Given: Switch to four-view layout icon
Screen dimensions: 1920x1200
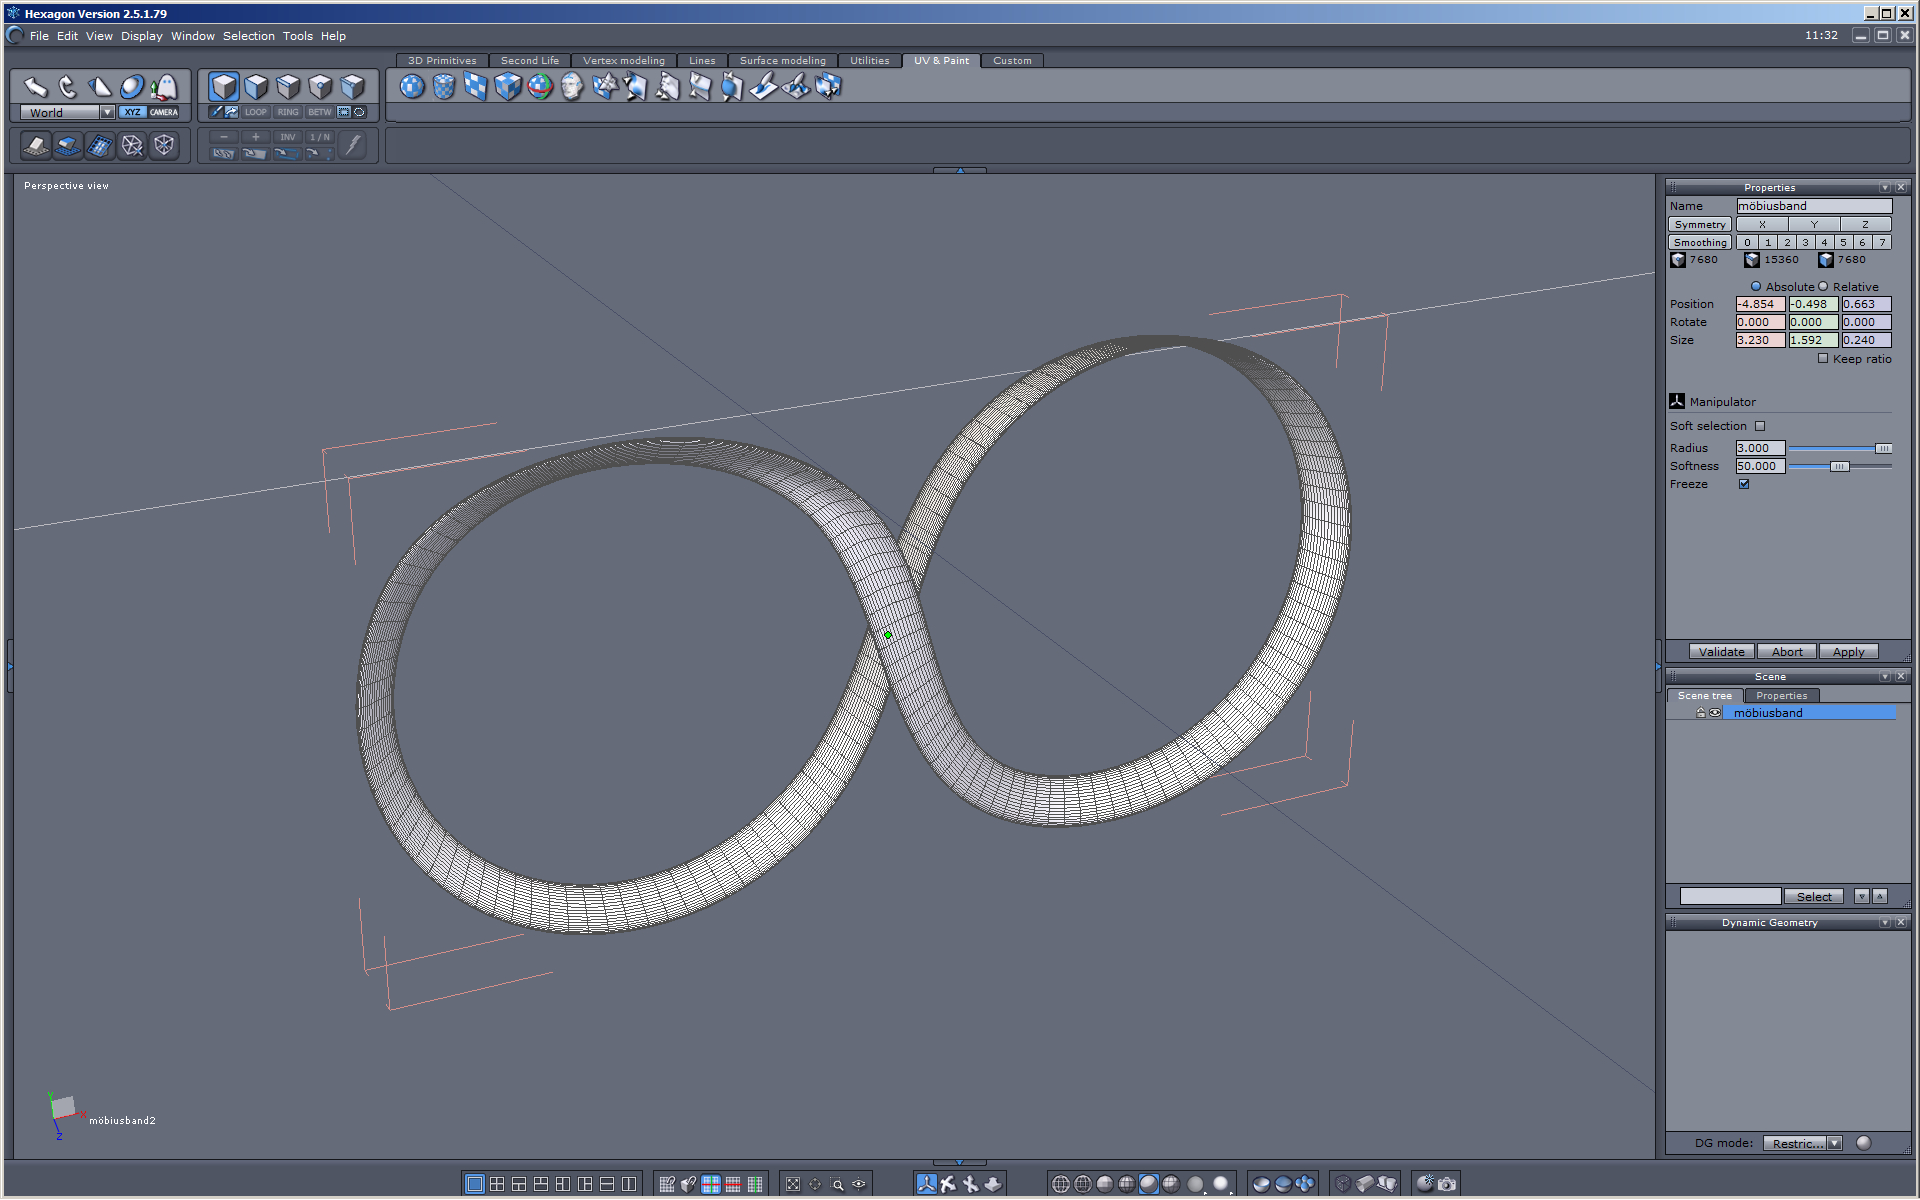Looking at the screenshot, I should pos(497,1184).
